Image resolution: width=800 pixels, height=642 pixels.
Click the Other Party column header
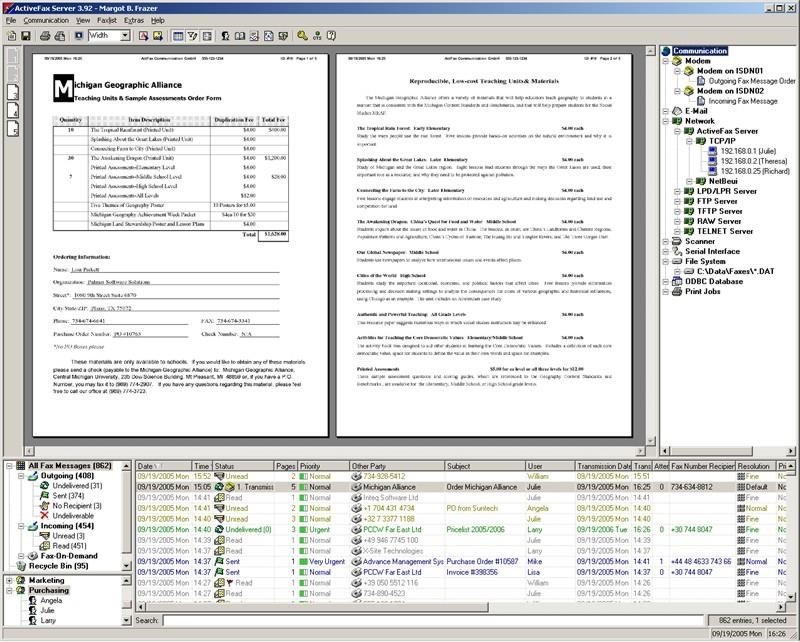point(397,466)
